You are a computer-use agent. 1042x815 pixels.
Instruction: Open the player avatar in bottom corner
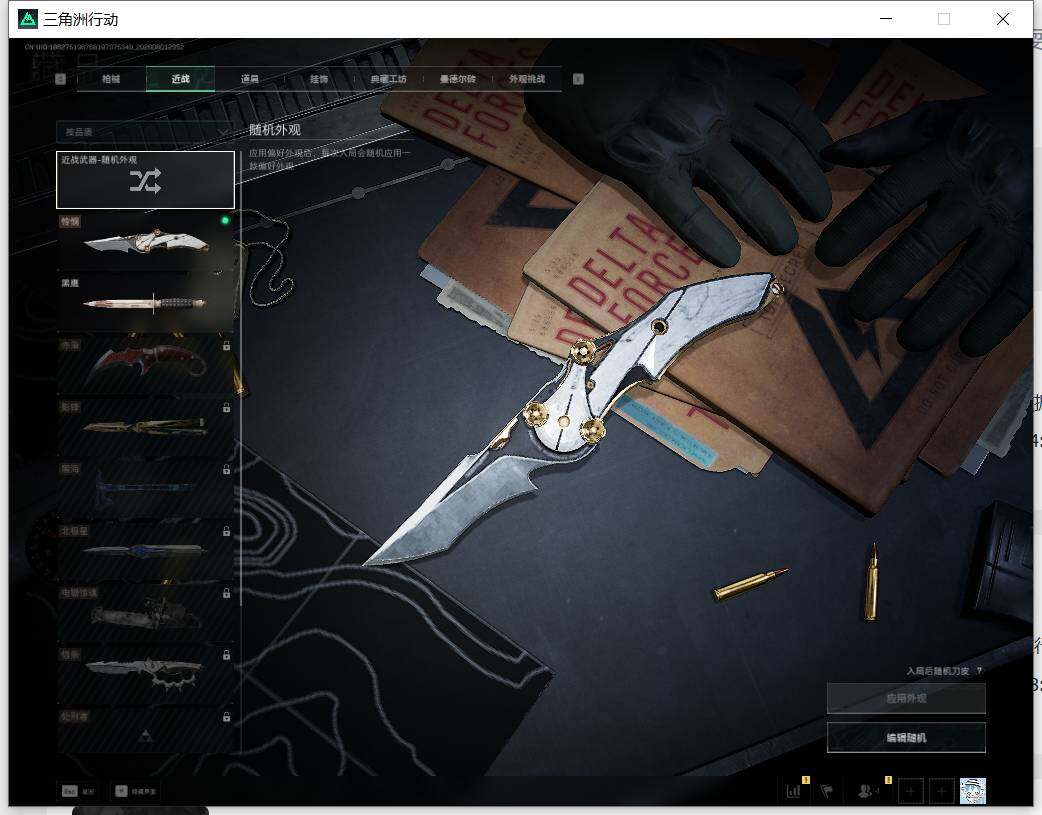pos(973,791)
